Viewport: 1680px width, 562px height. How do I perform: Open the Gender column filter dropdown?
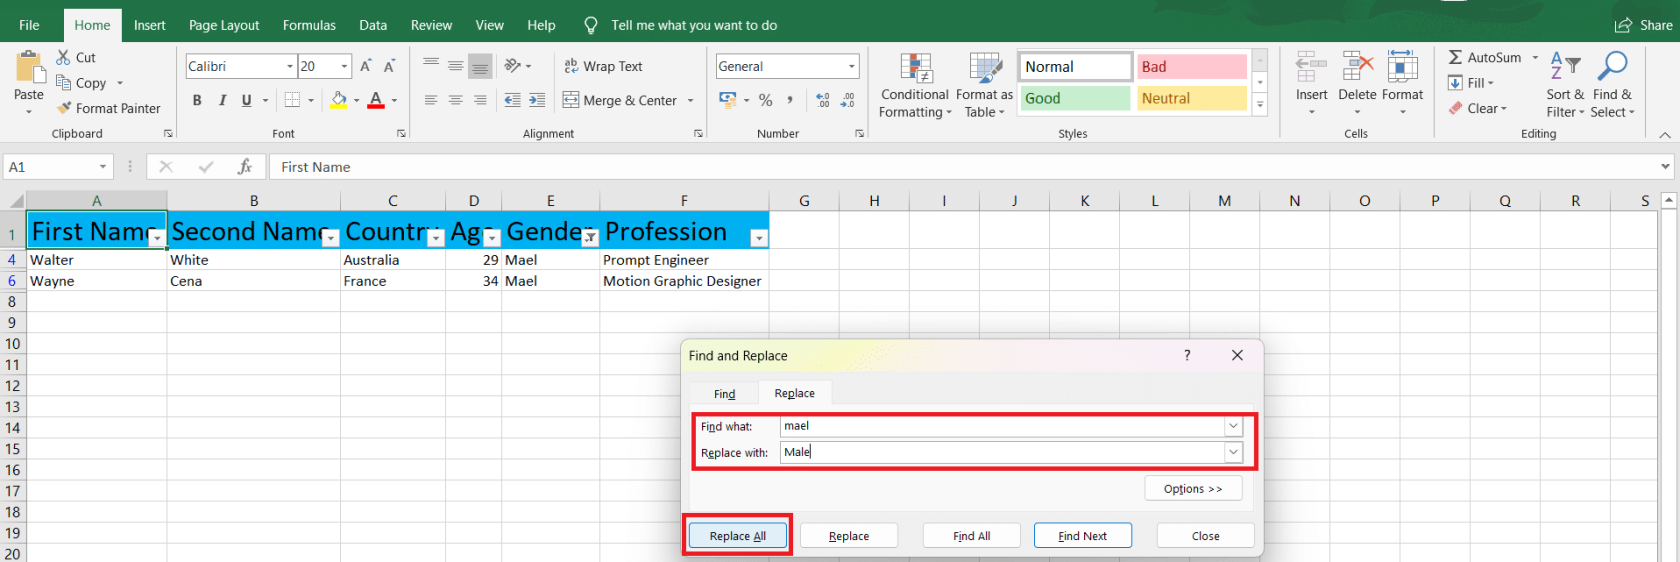point(590,238)
